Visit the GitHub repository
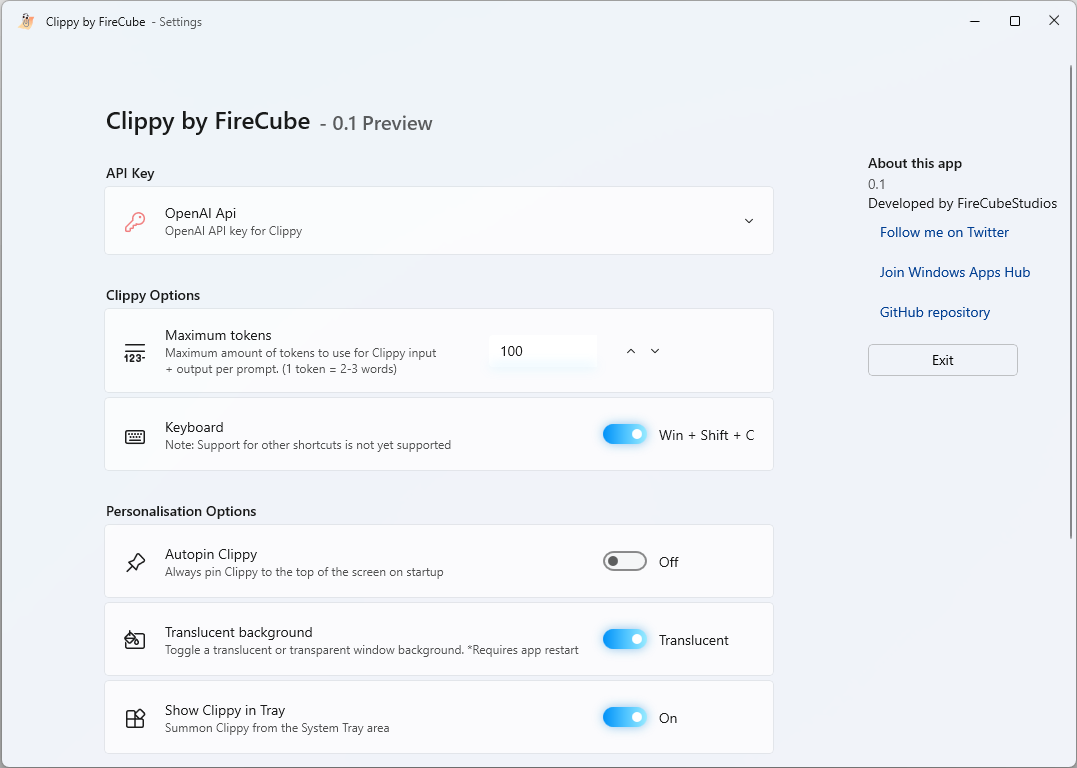This screenshot has height=768, width=1077. [934, 312]
